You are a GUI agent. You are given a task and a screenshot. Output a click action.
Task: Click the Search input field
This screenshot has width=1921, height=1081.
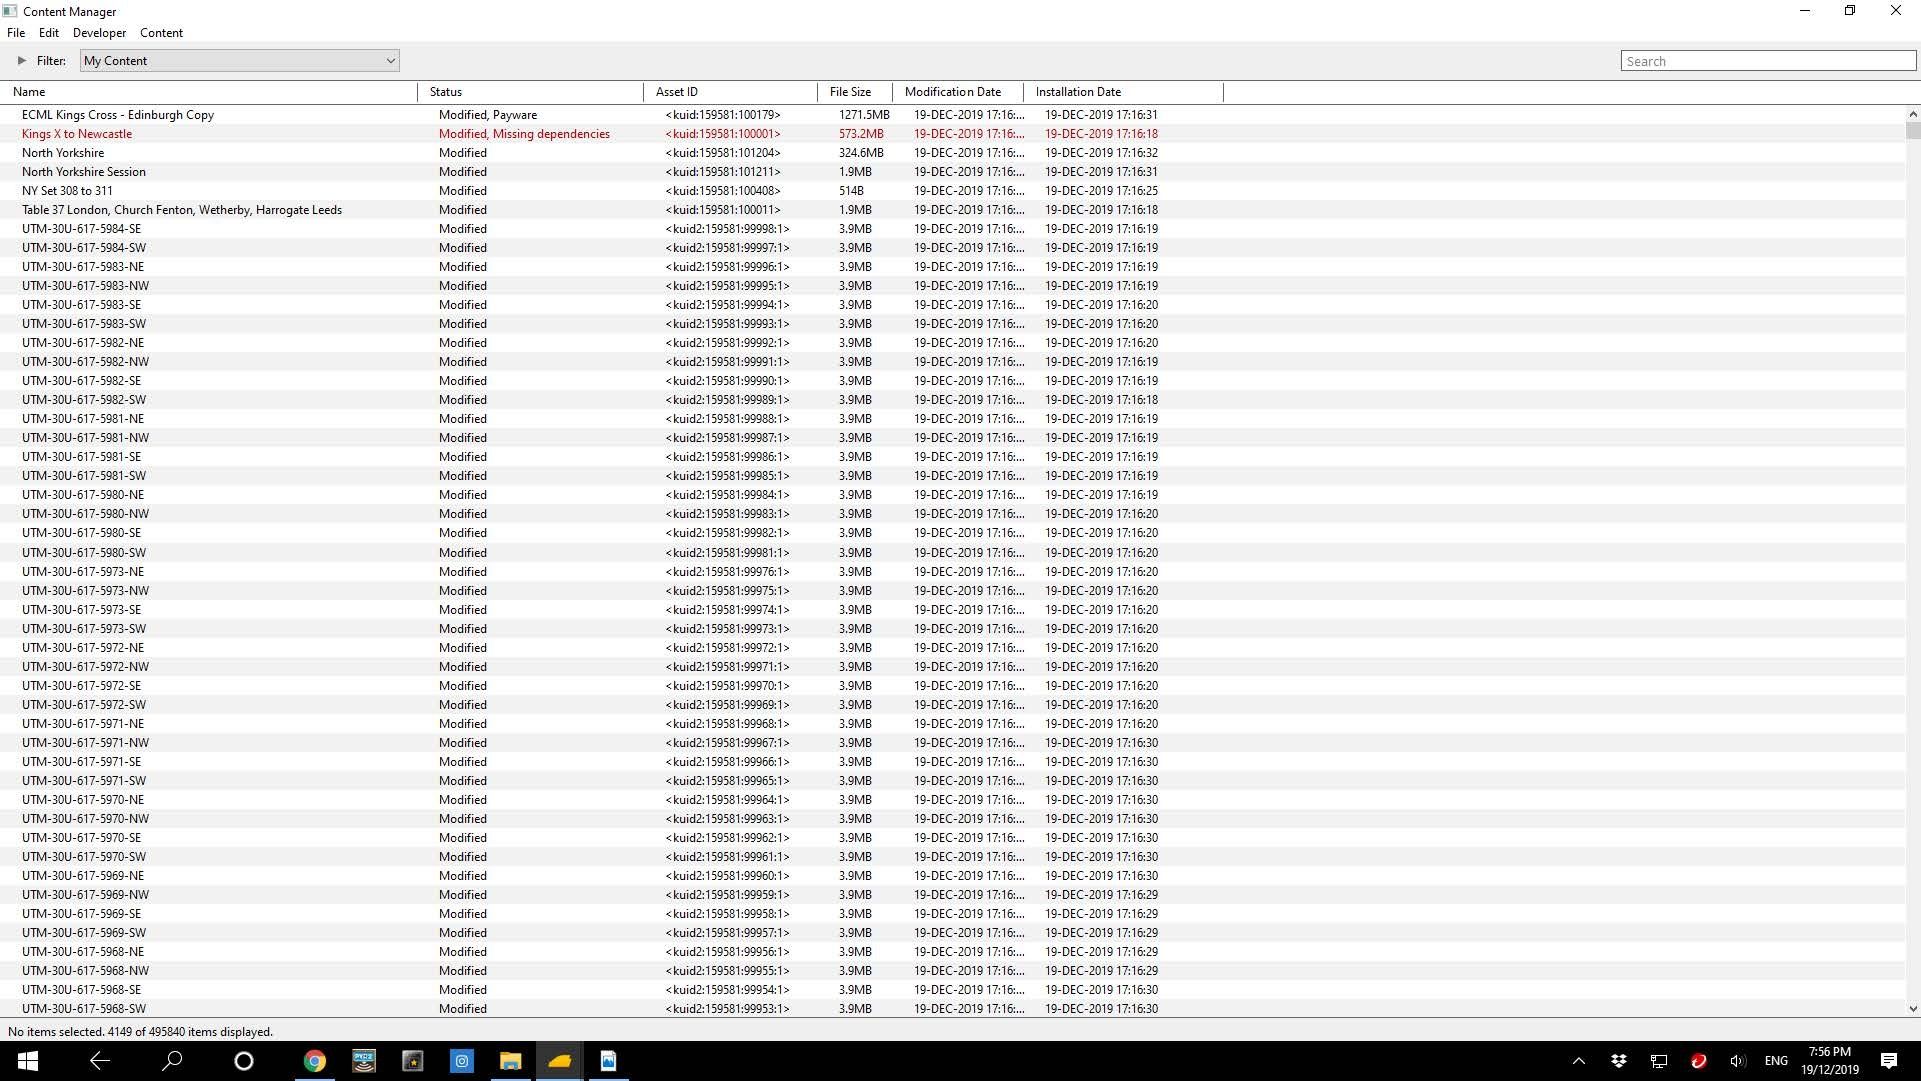(1767, 61)
